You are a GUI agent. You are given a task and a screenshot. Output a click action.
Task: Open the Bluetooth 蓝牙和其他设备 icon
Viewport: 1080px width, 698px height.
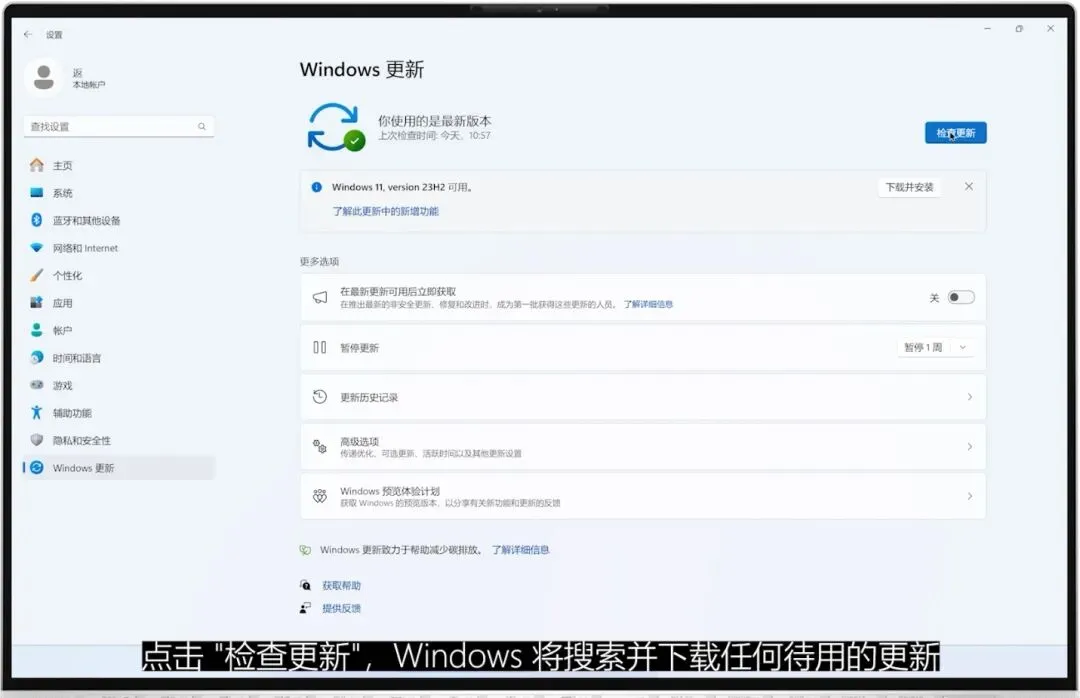(x=37, y=220)
